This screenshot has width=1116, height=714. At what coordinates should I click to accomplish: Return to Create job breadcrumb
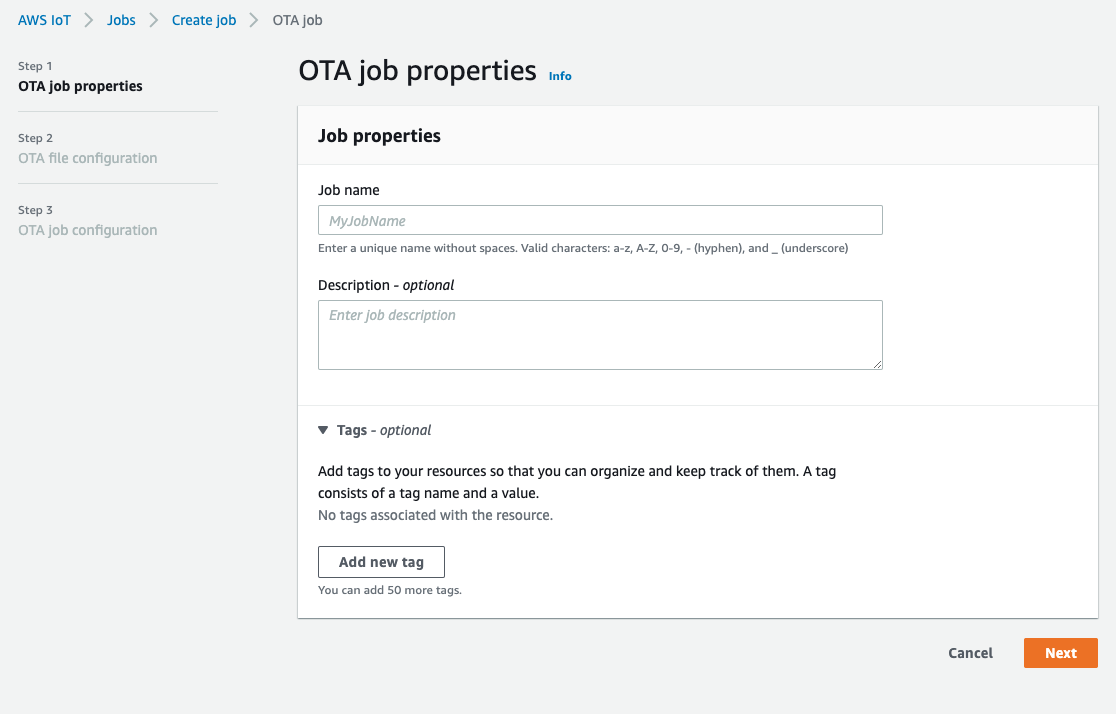point(204,20)
